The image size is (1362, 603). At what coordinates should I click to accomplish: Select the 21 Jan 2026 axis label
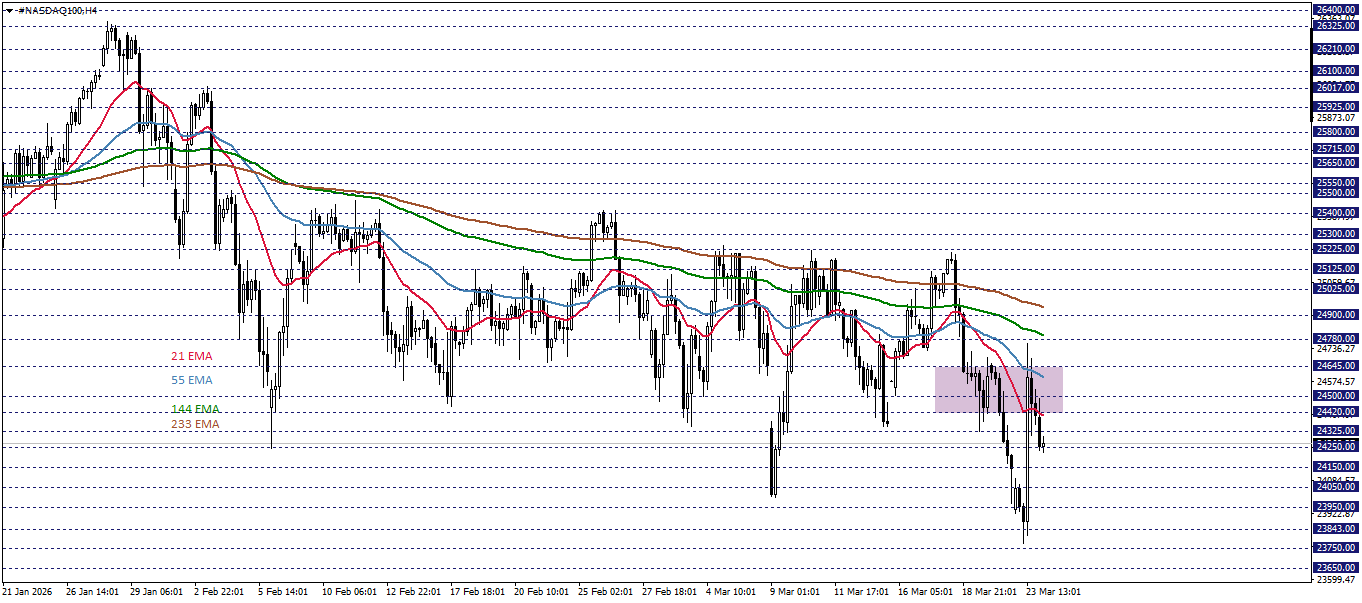(30, 590)
